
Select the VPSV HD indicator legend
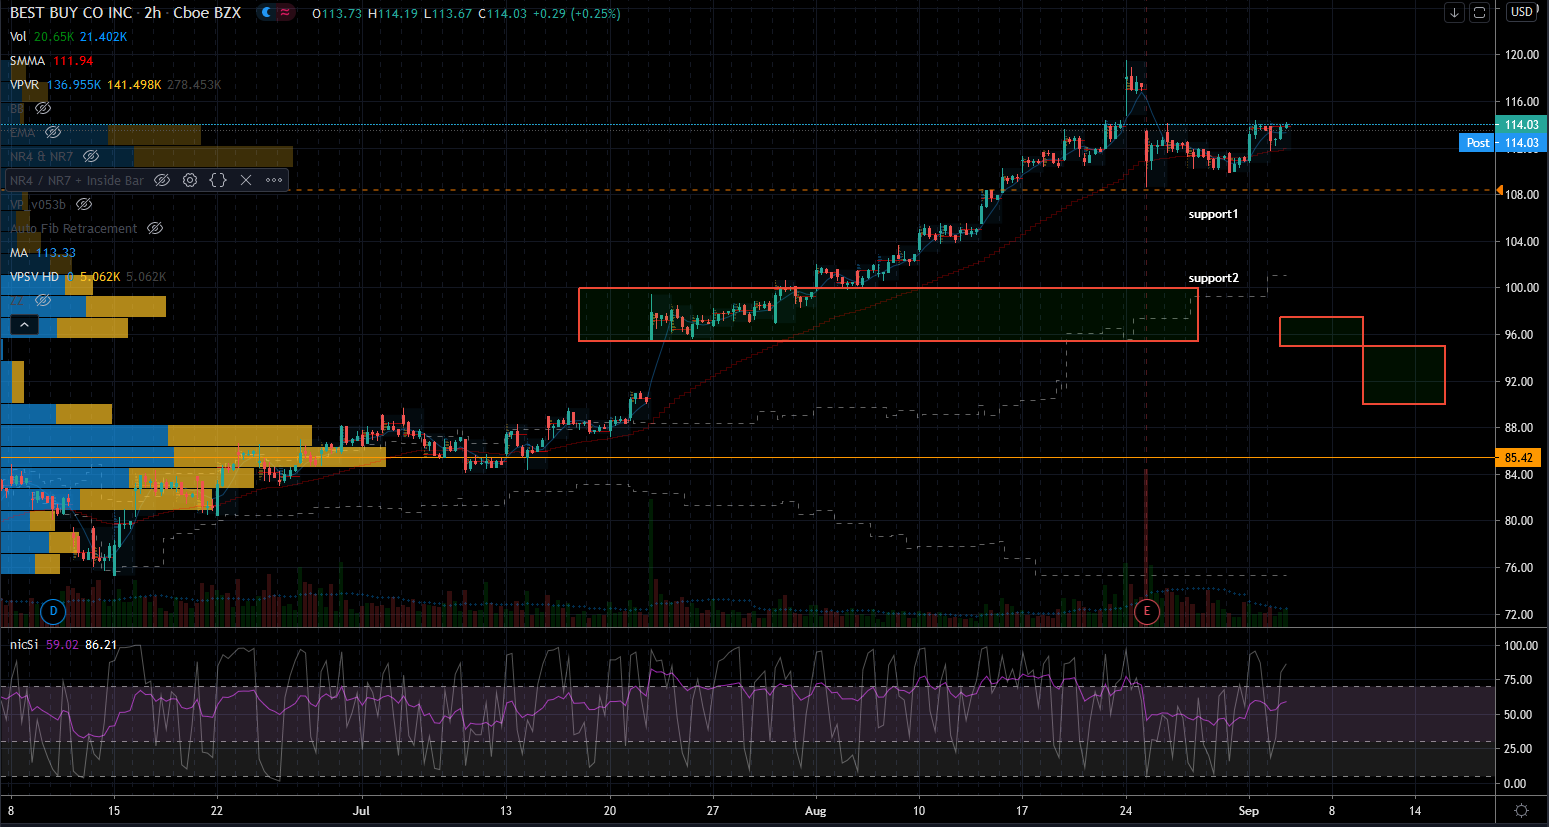34,277
